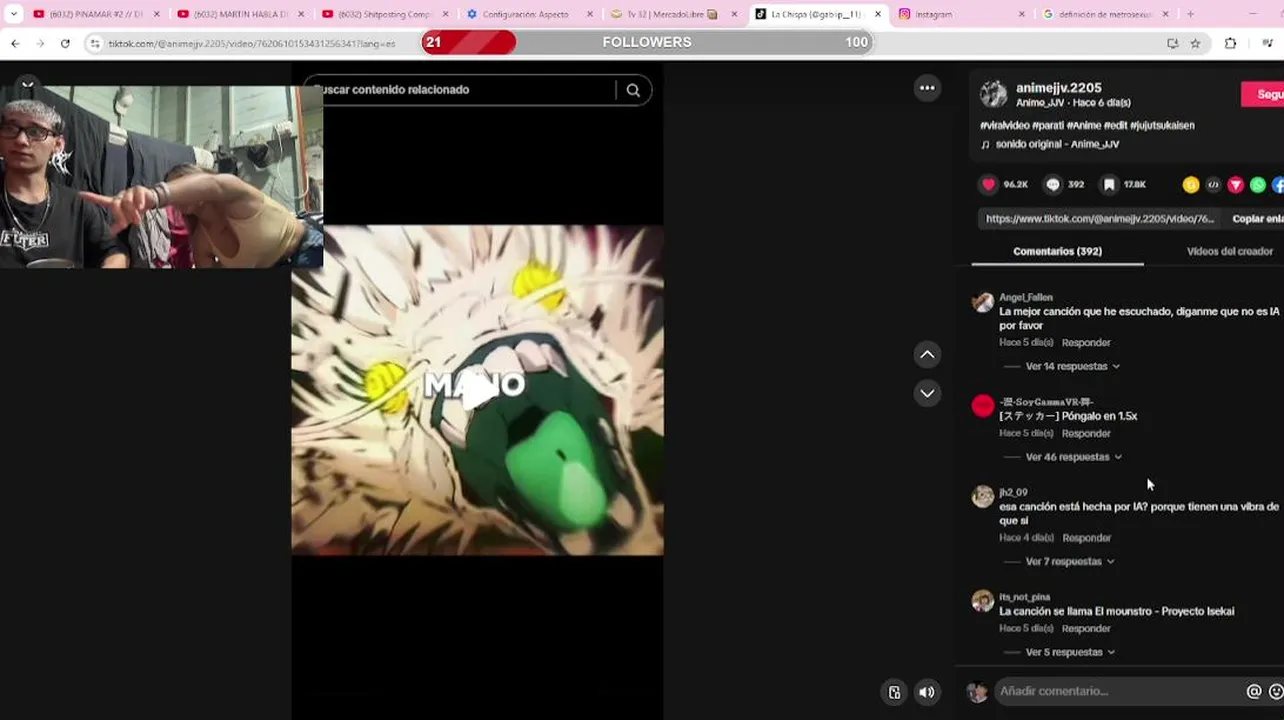Save video with the bookmark icon

(1109, 185)
